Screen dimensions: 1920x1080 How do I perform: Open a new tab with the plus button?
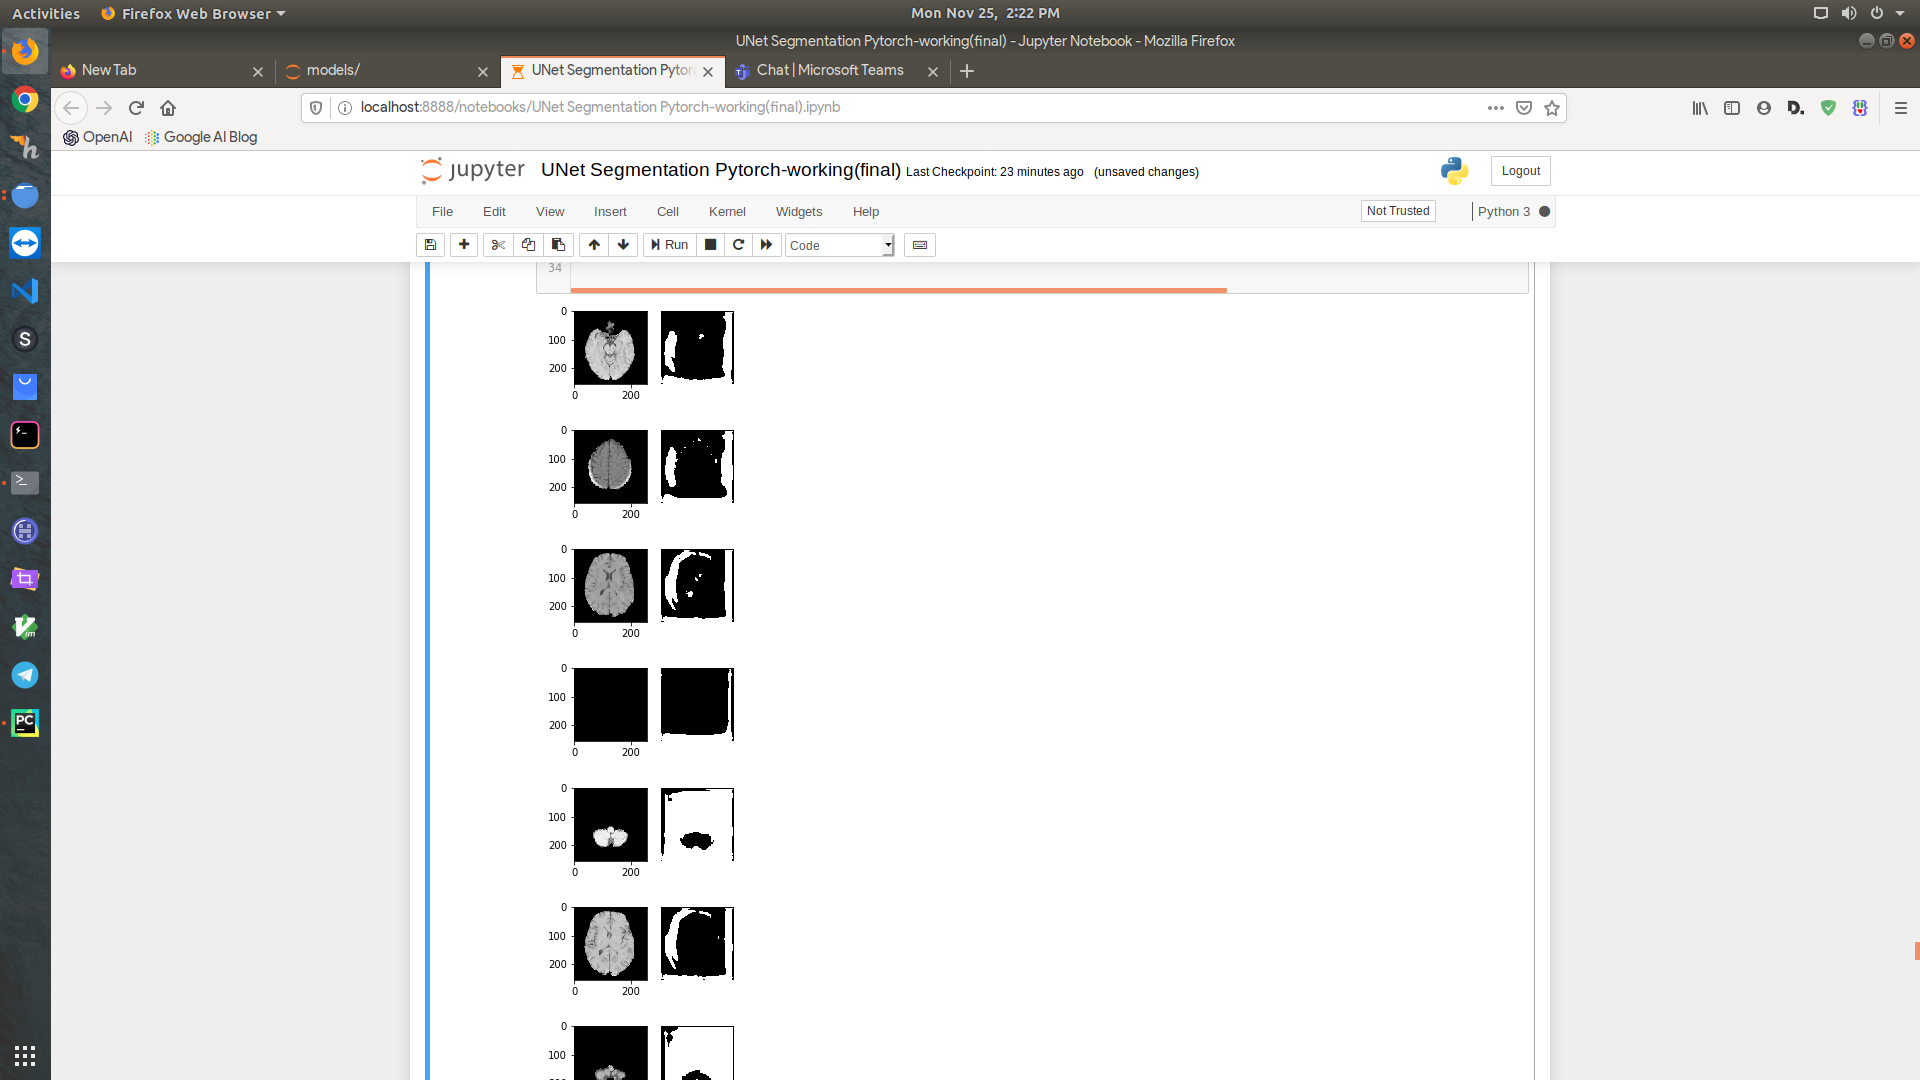(967, 71)
